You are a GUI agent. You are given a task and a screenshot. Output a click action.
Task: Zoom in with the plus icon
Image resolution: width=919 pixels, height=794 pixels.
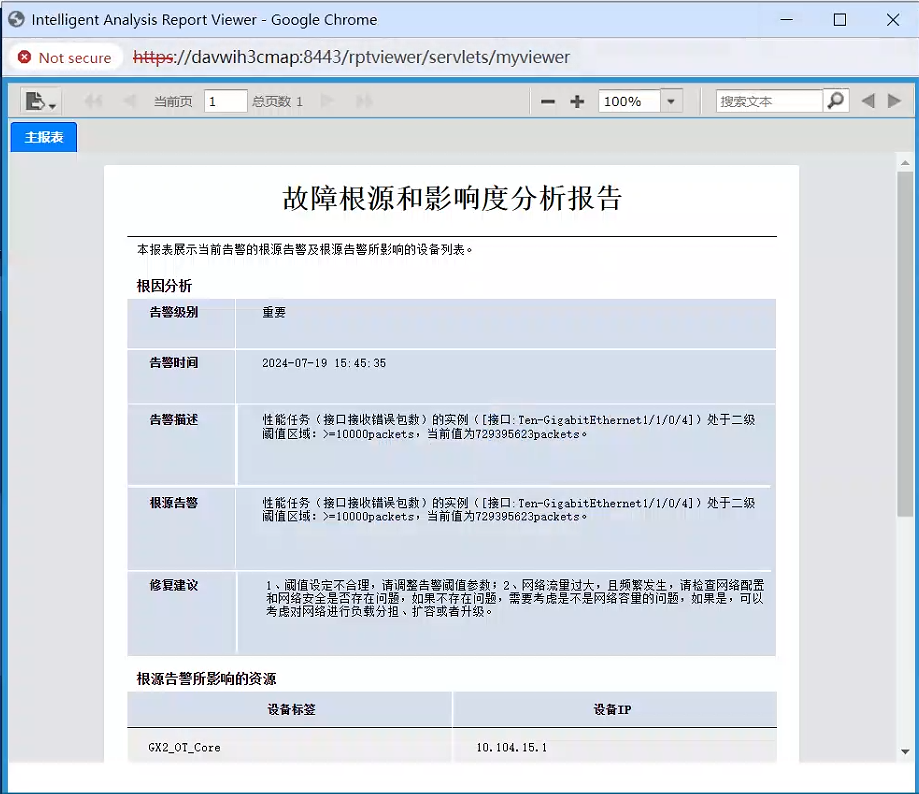tap(577, 102)
